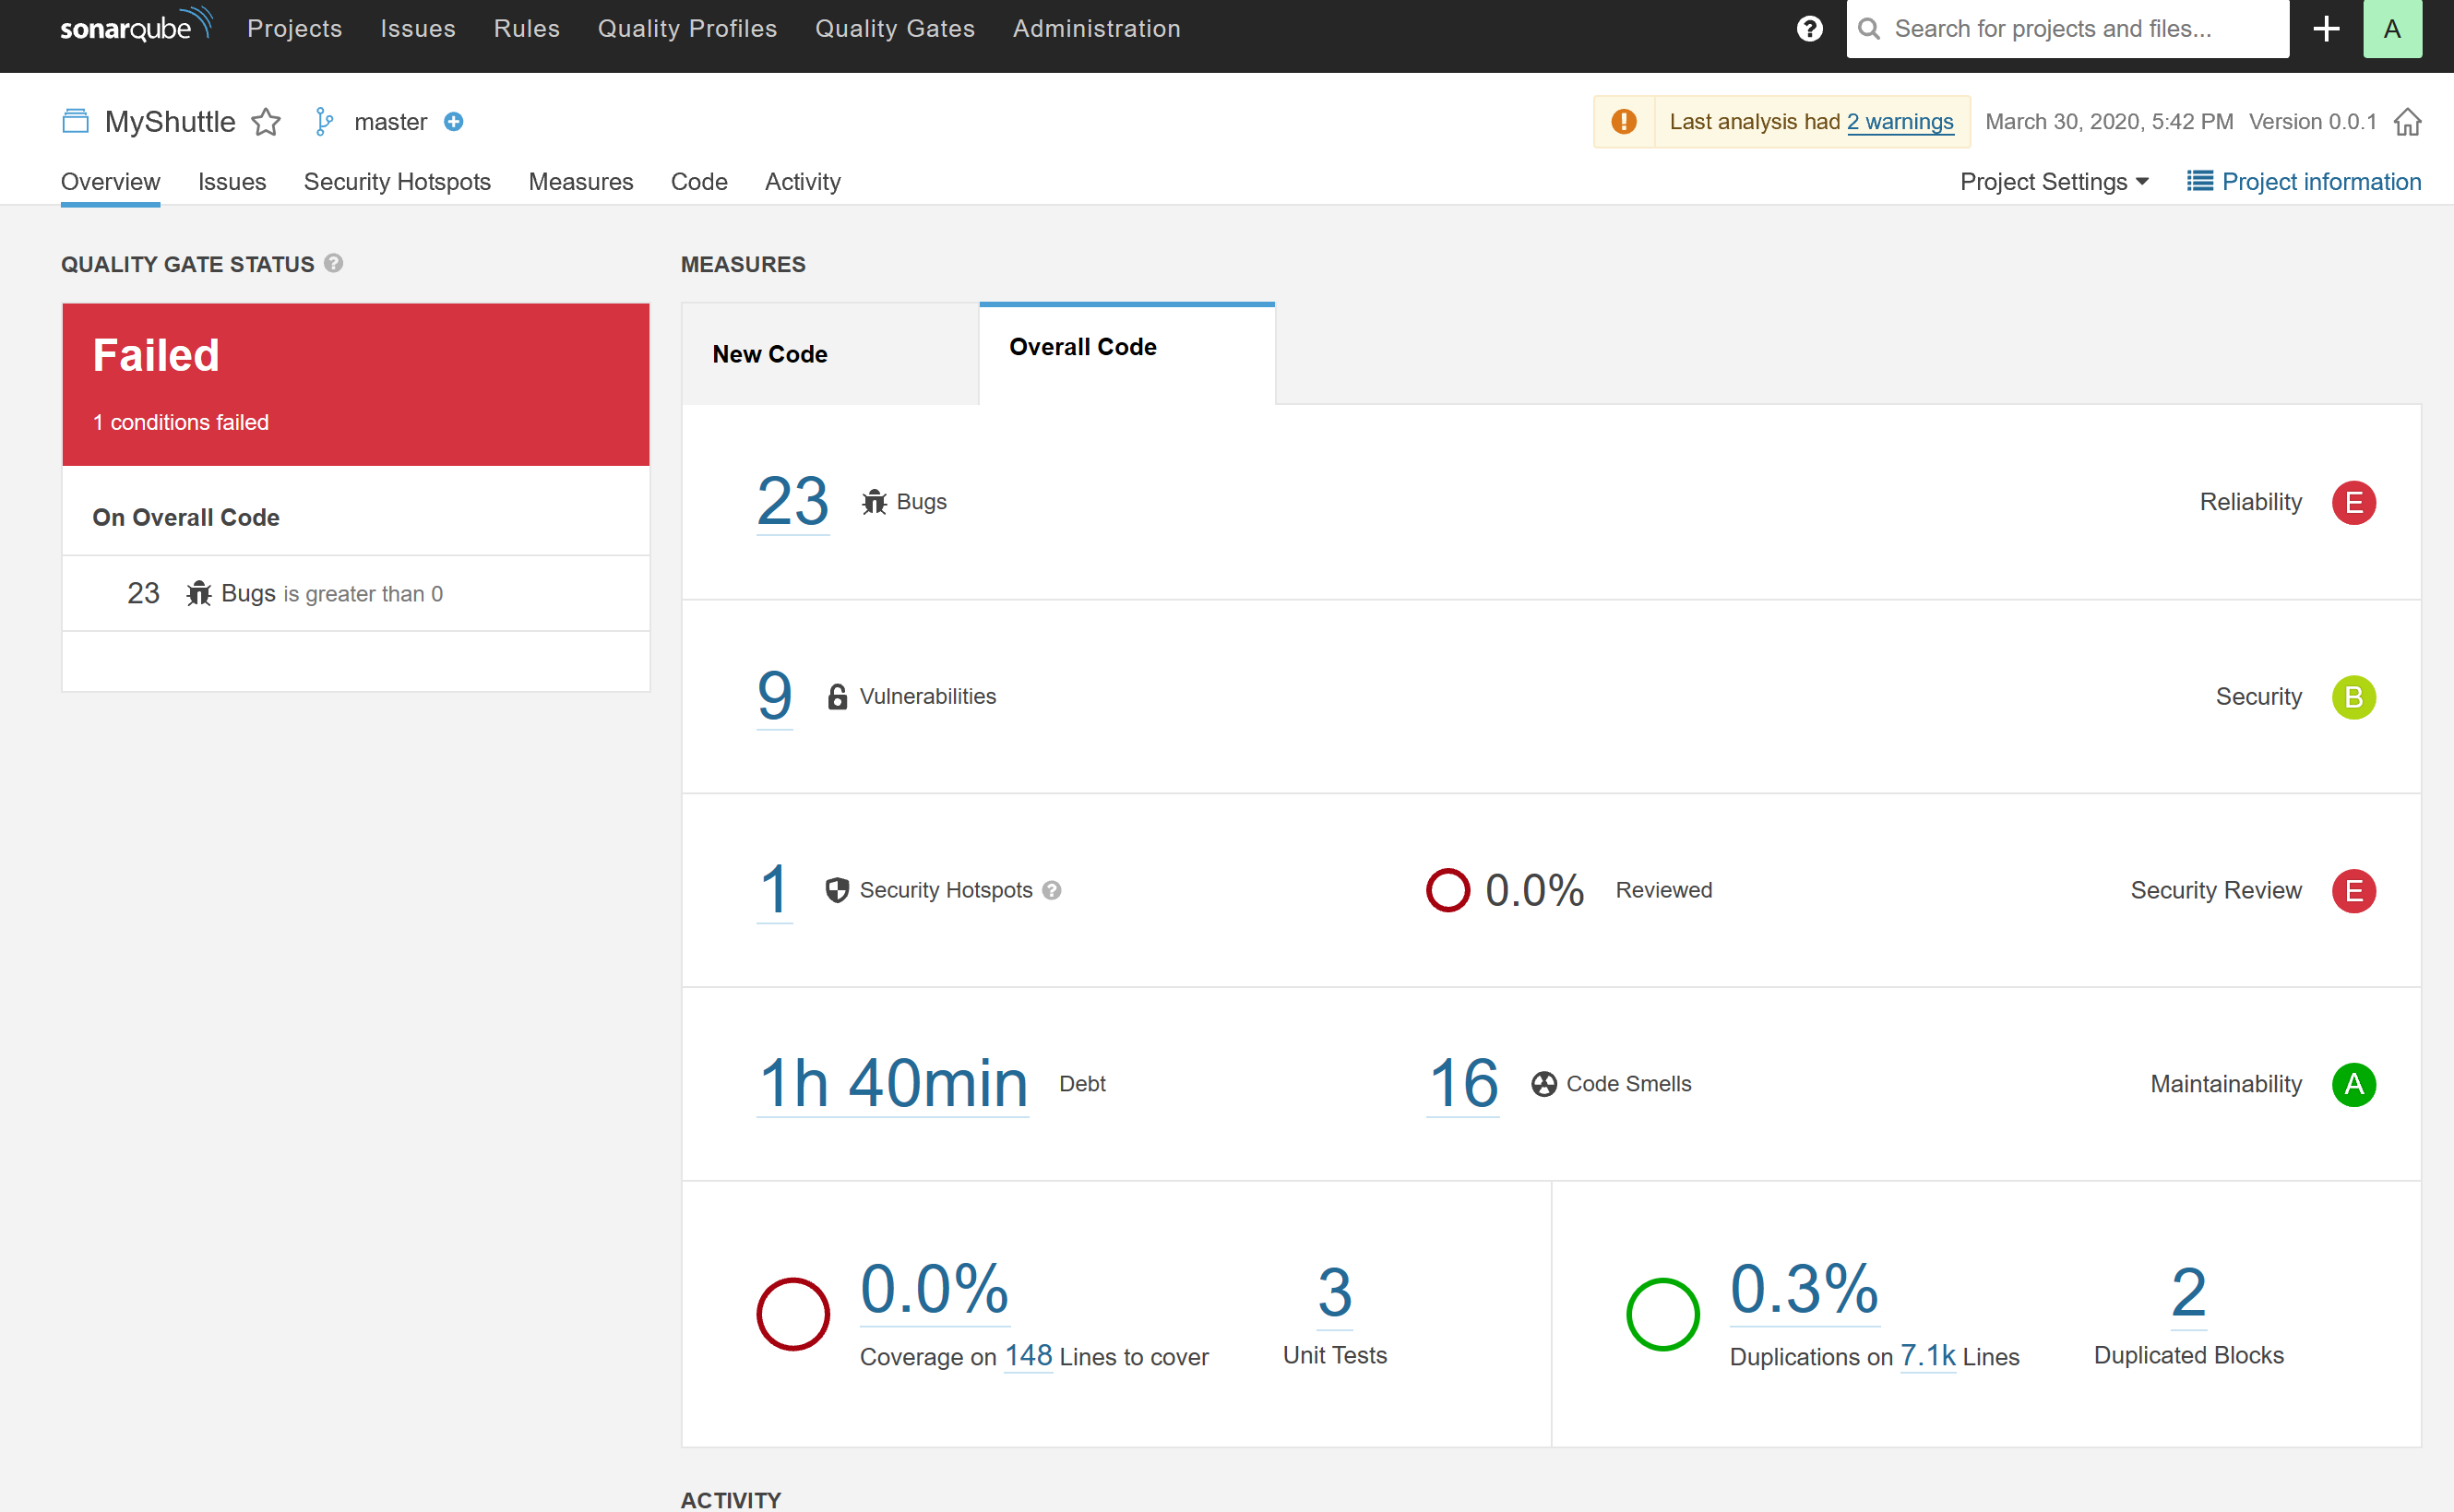This screenshot has width=2454, height=1512.
Task: Switch to the Code tab
Action: pyautogui.click(x=699, y=182)
